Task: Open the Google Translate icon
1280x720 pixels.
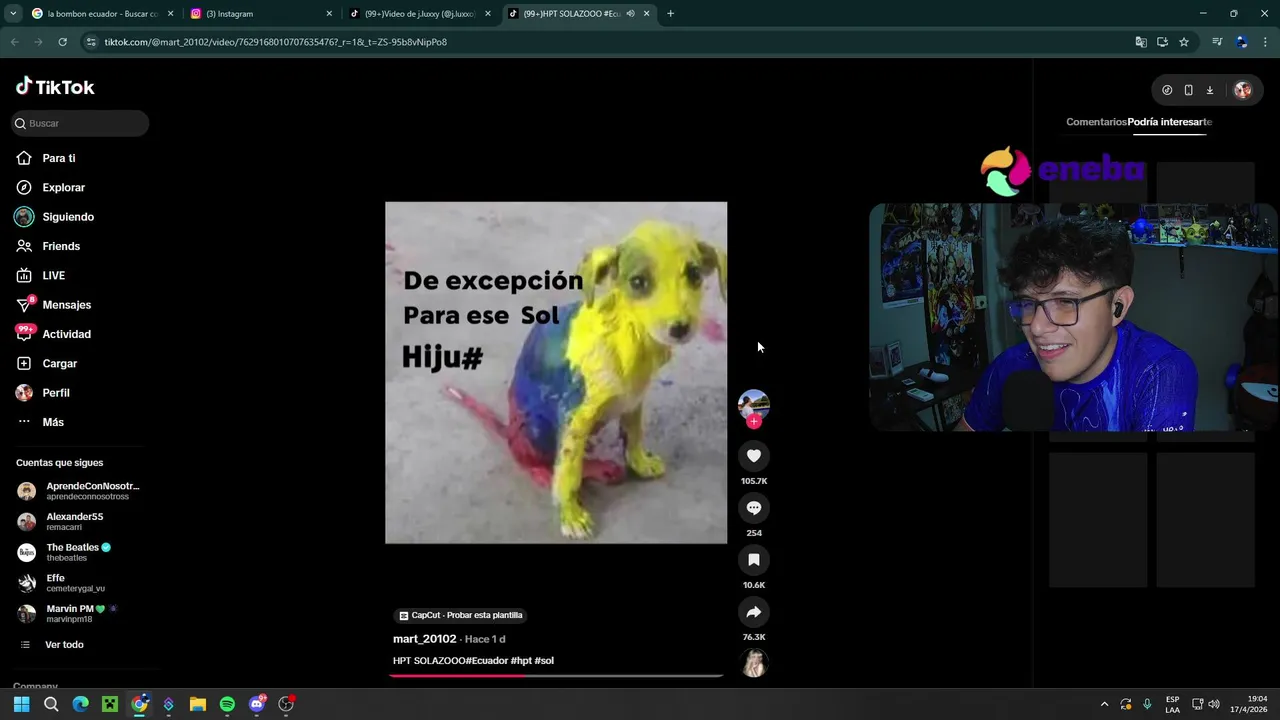Action: [x=1141, y=42]
